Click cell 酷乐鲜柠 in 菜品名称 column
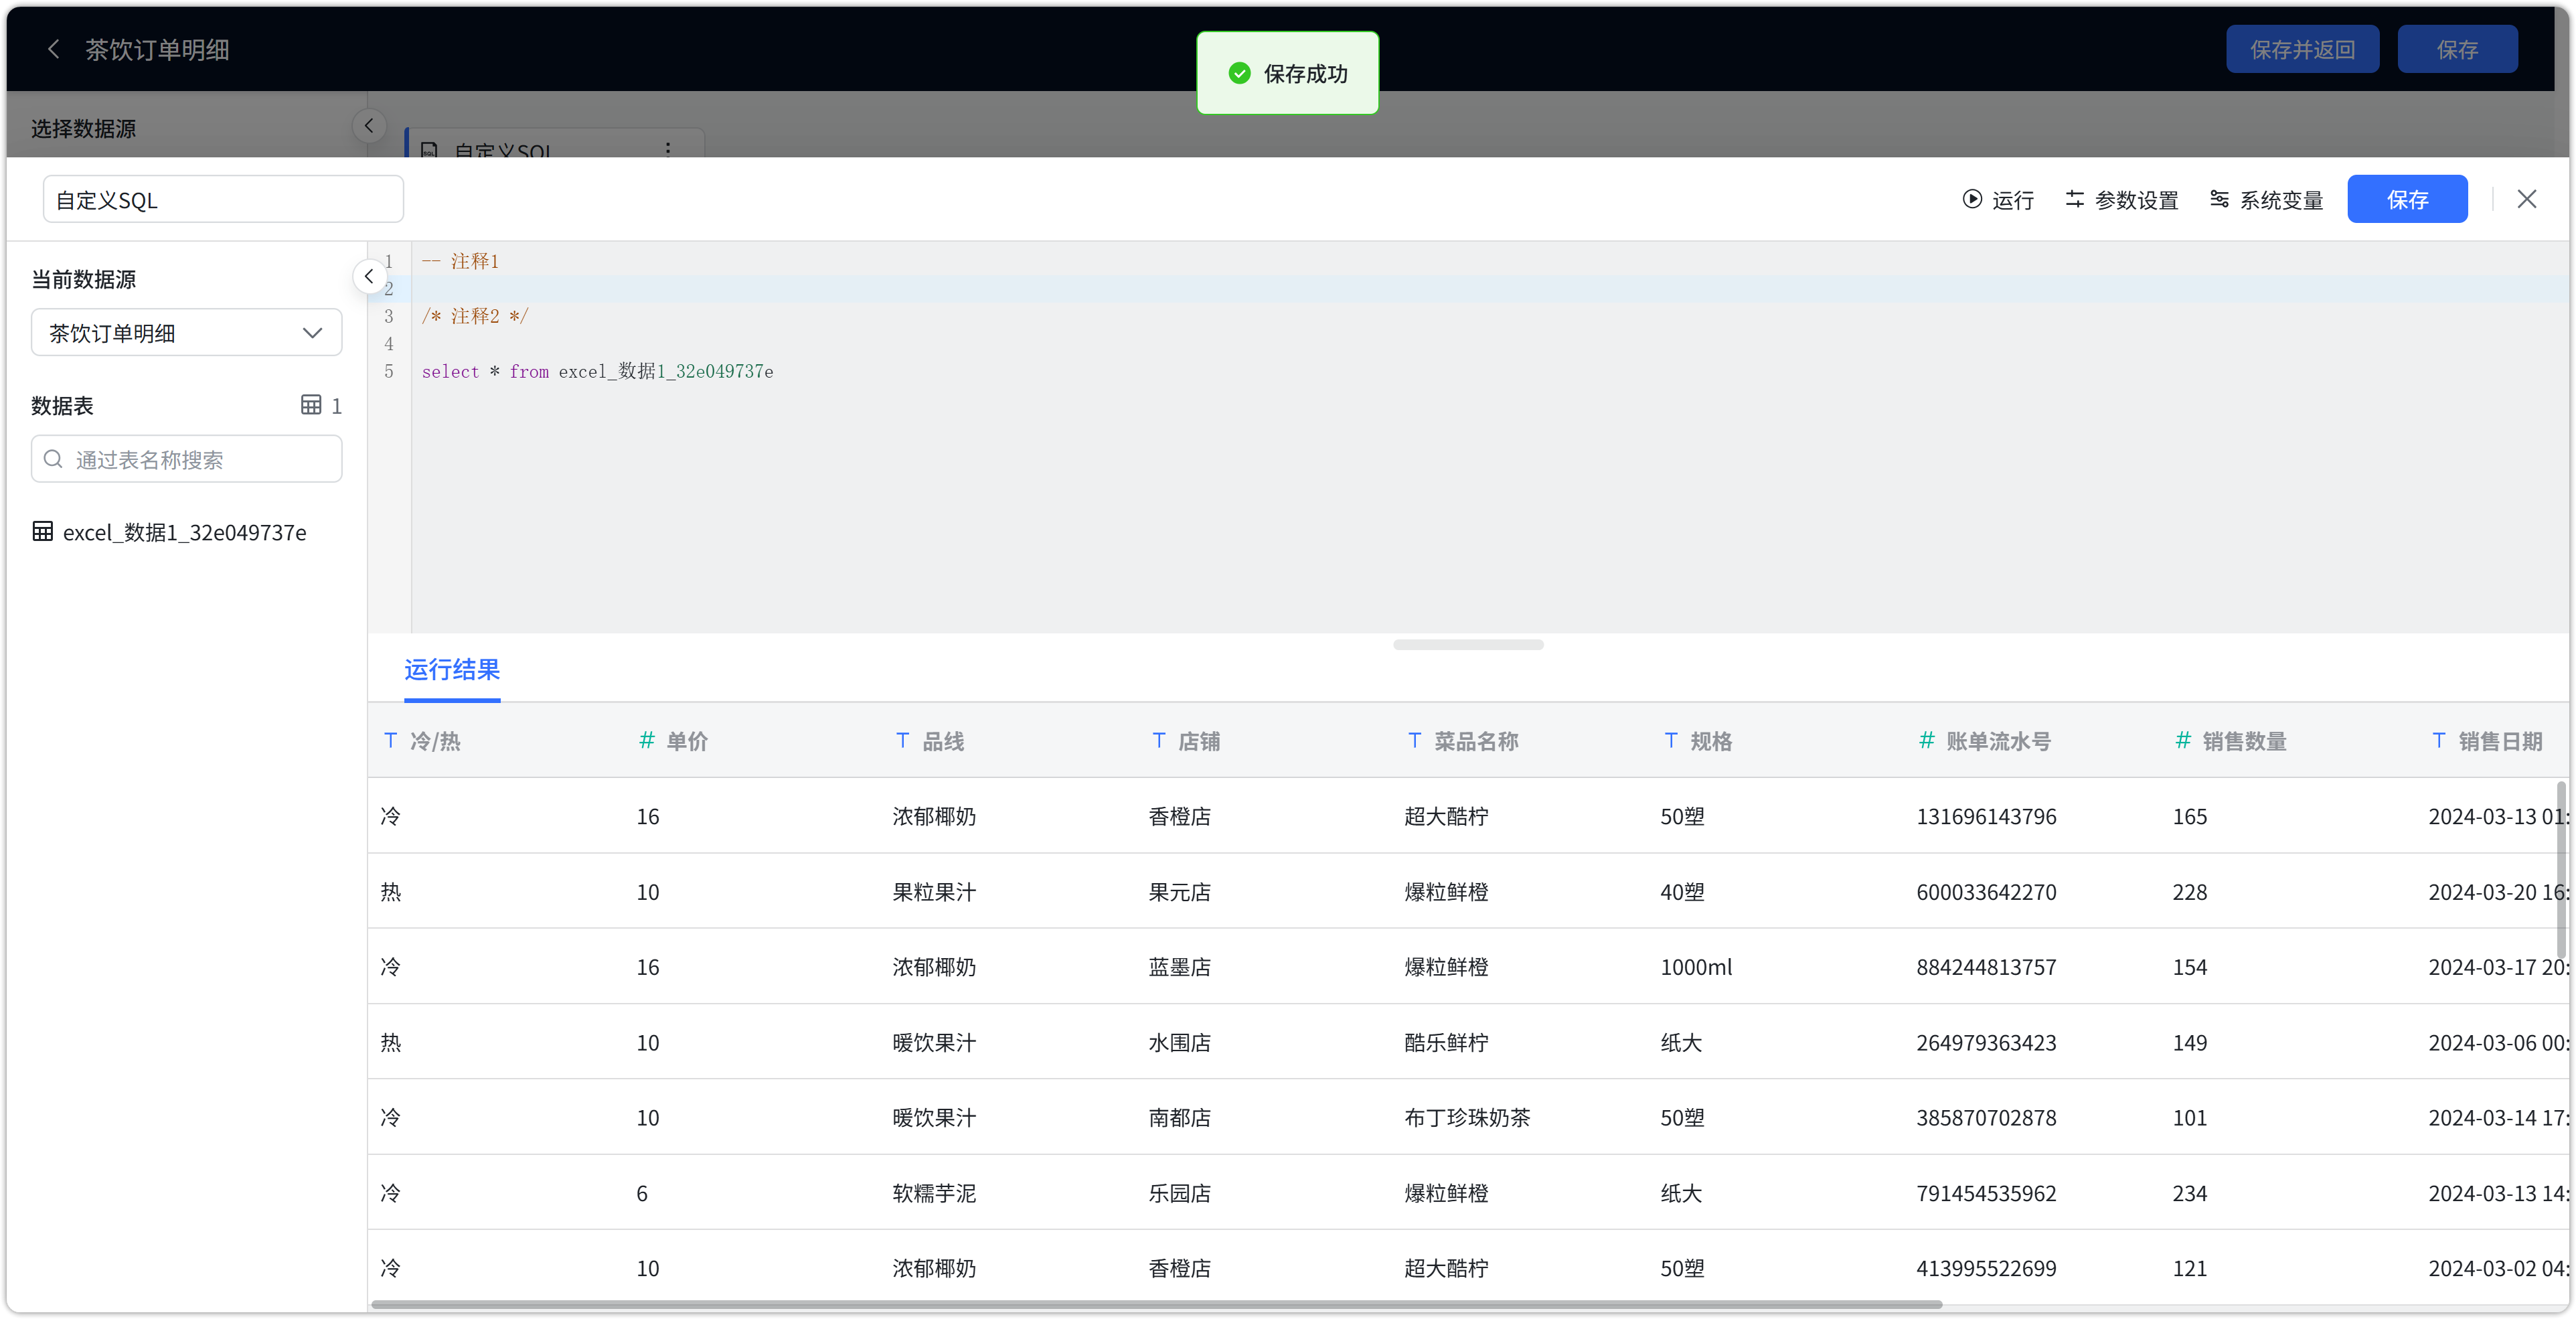 (1446, 1042)
